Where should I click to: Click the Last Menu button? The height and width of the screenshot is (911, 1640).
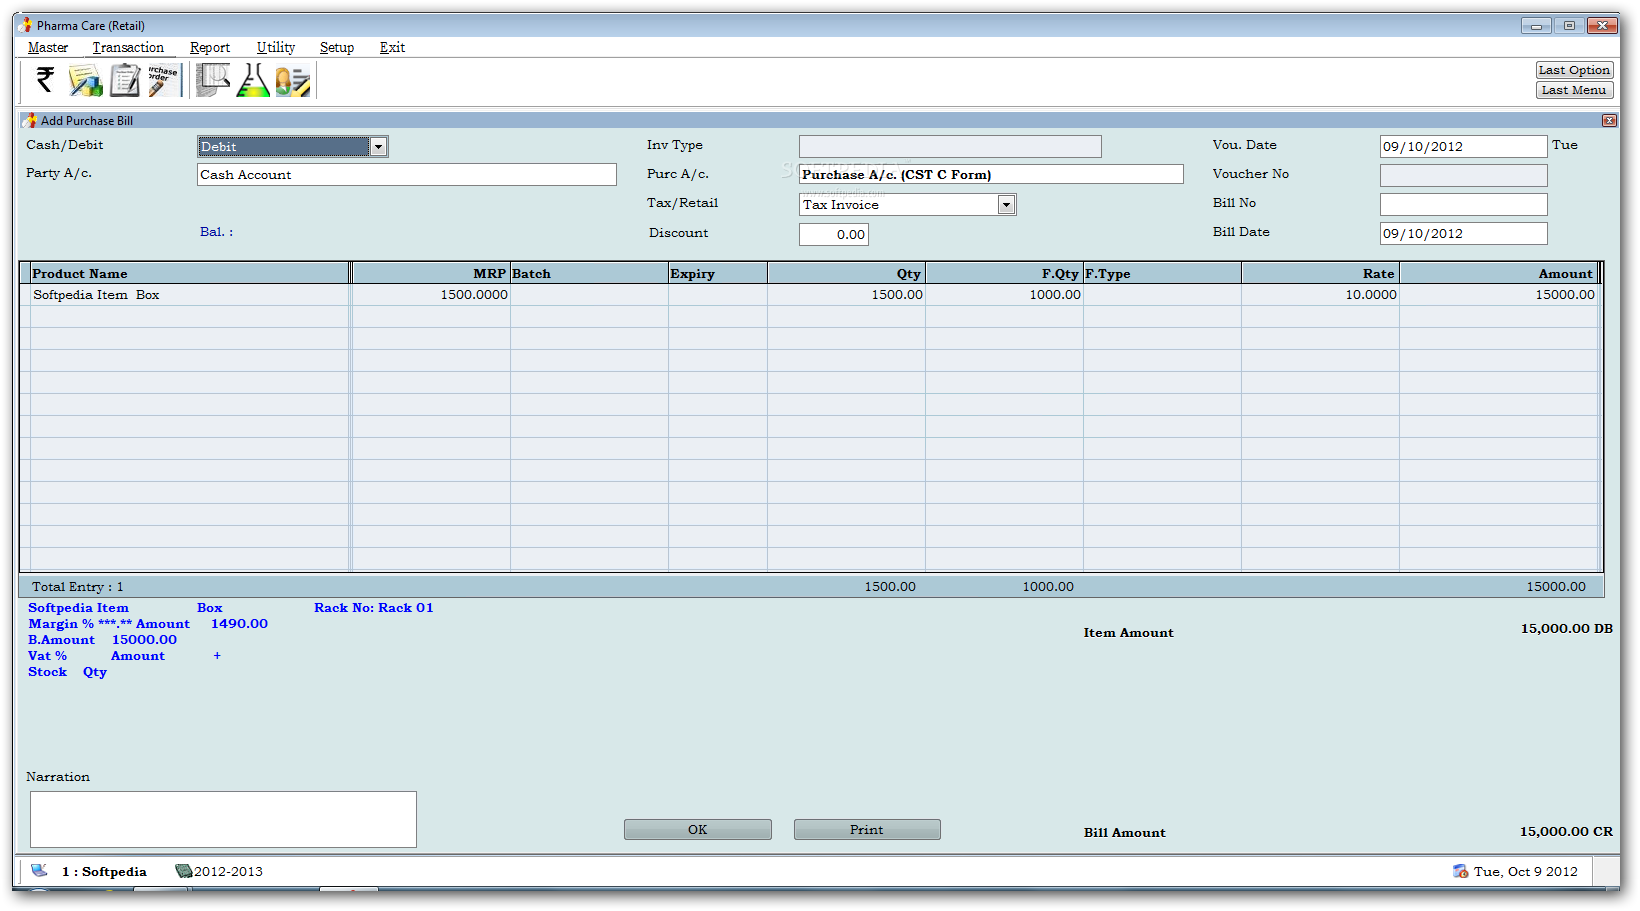[x=1574, y=90]
